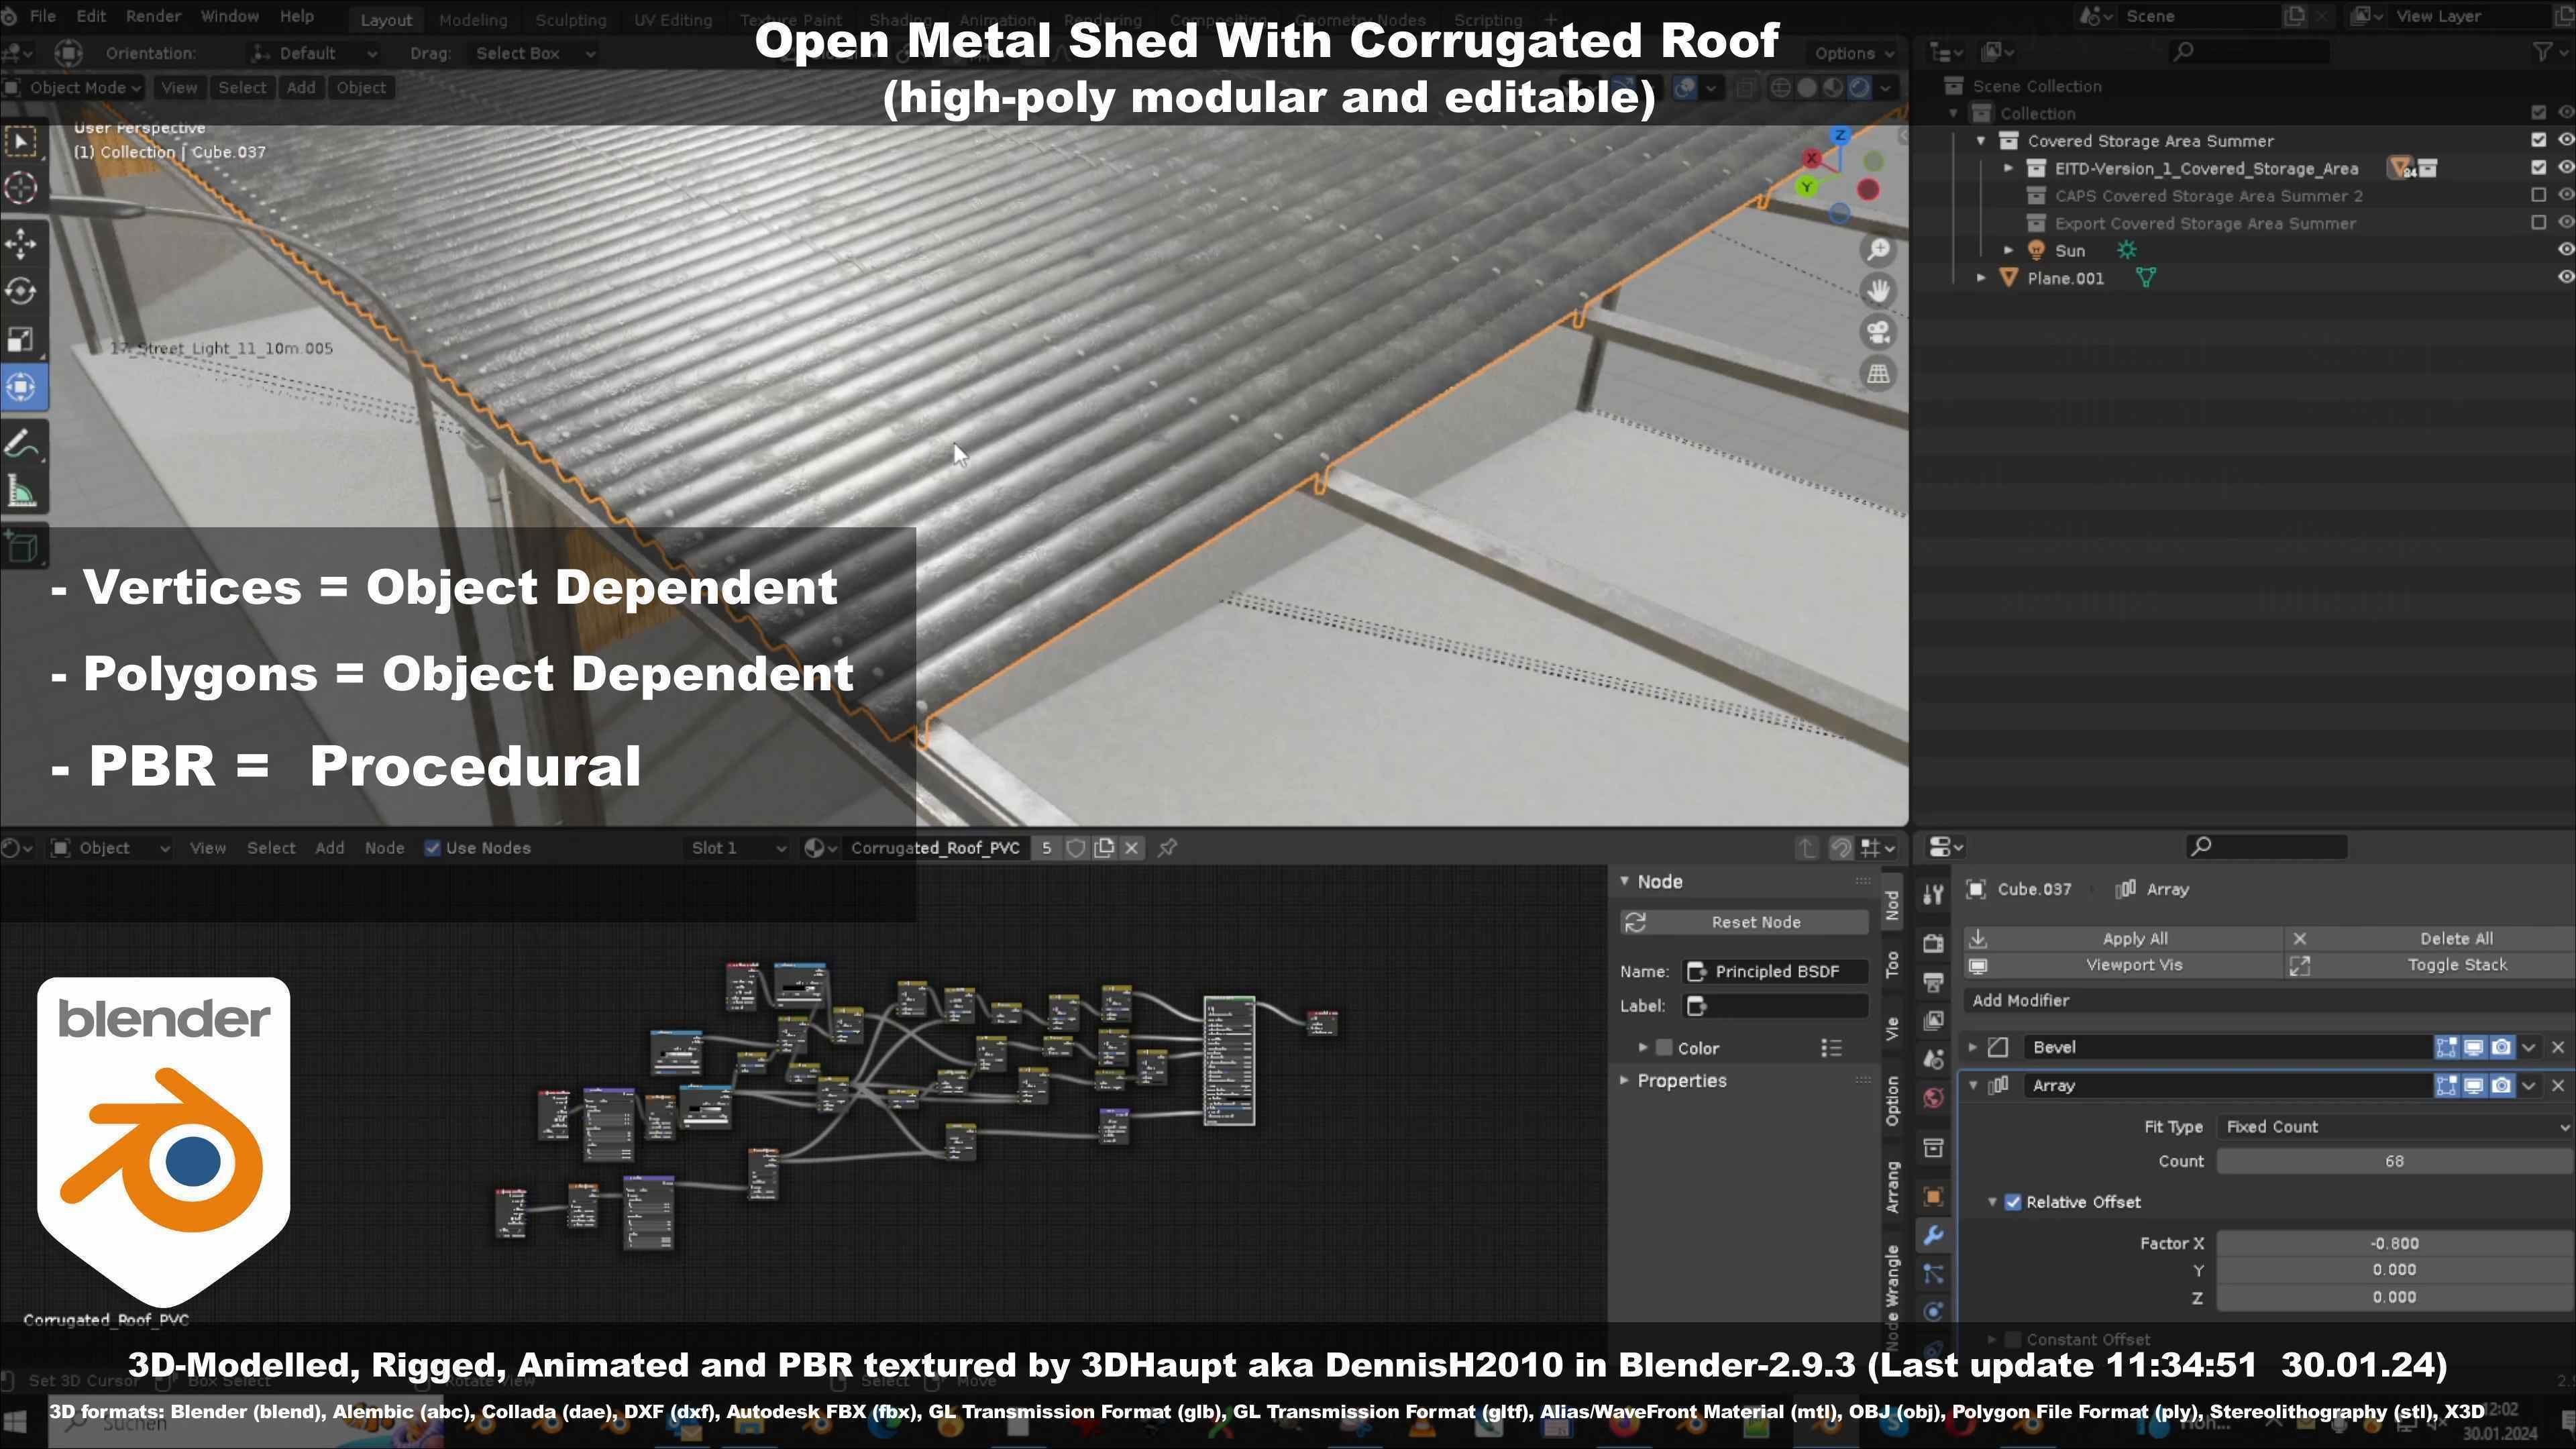Open the File menu
This screenshot has width=2576, height=1449.
(43, 16)
